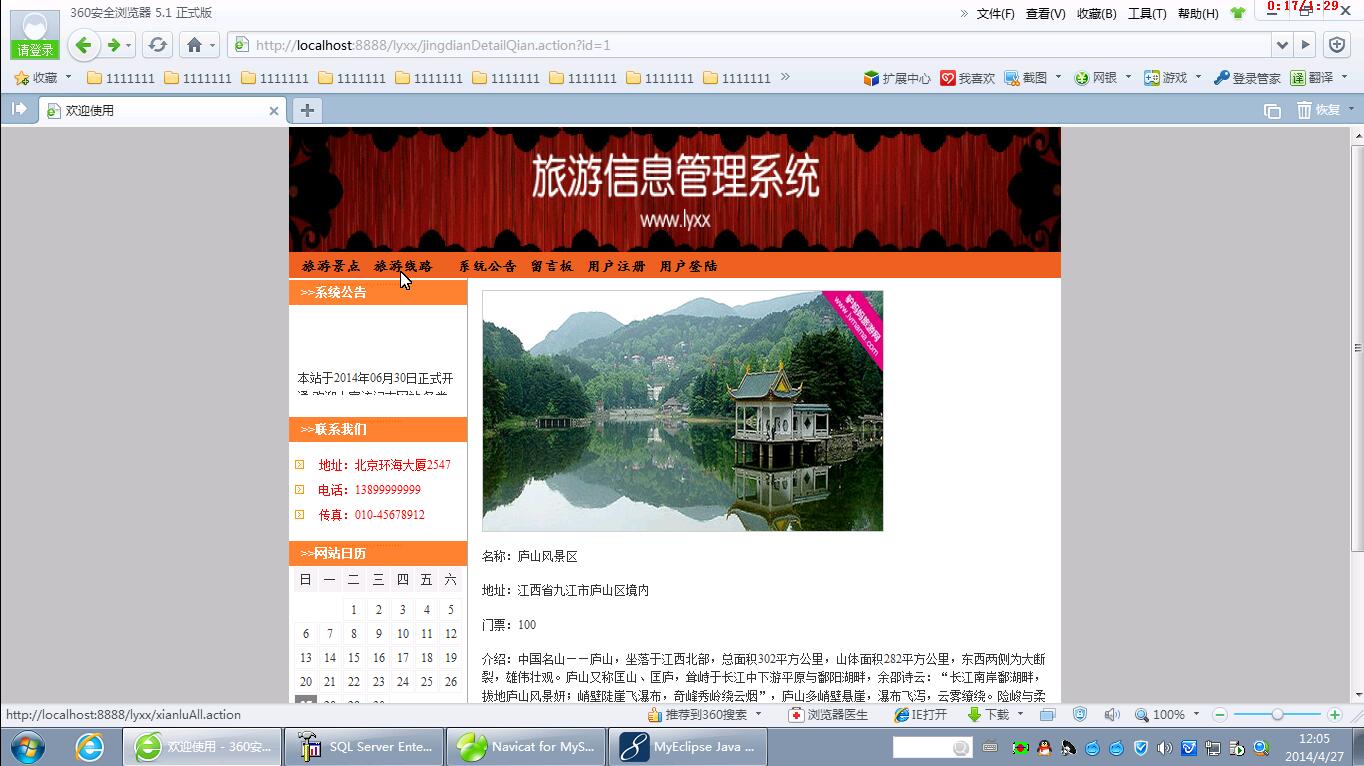Click the 恢复 trash restore button
The width and height of the screenshot is (1364, 766).
[x=1319, y=110]
